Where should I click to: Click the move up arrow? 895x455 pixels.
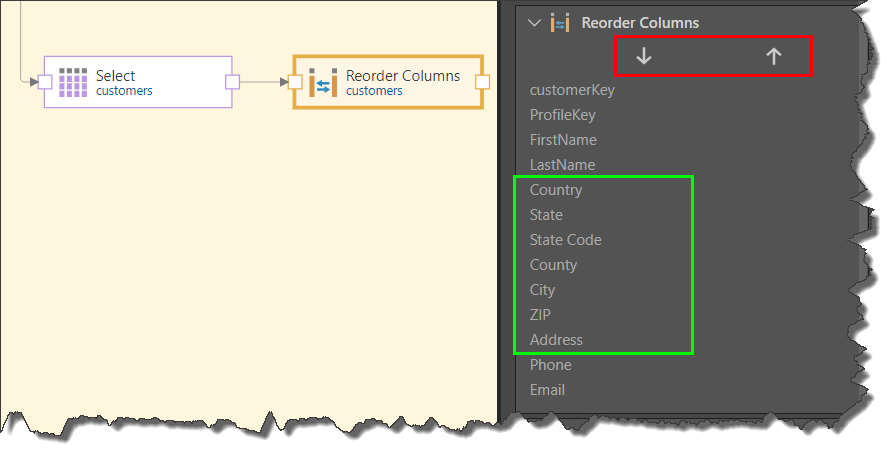[x=773, y=56]
